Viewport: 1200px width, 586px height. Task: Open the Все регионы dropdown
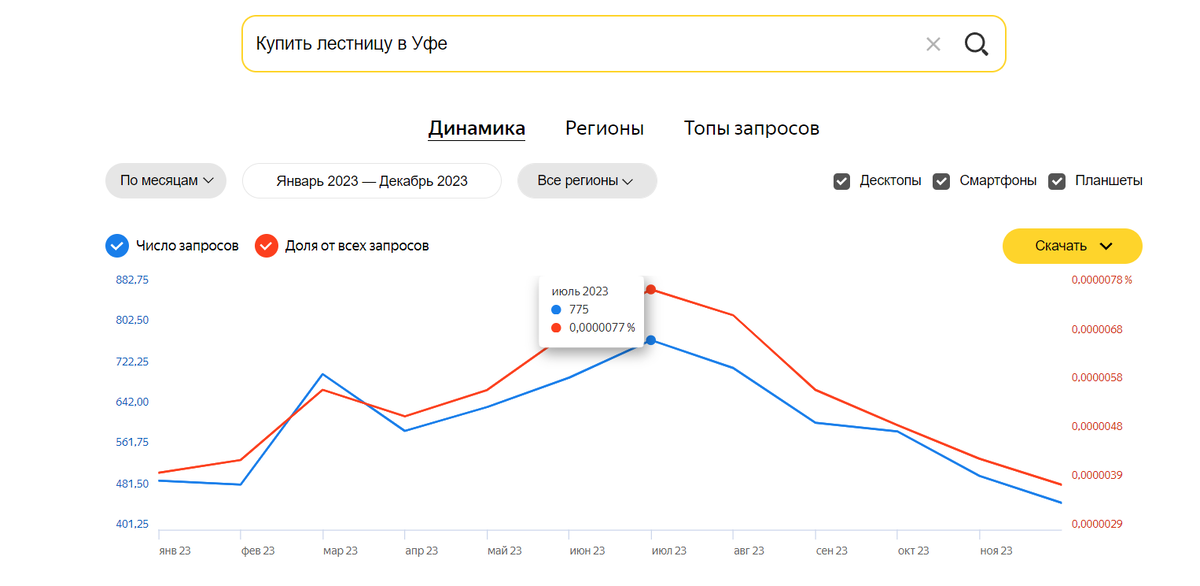pos(586,181)
